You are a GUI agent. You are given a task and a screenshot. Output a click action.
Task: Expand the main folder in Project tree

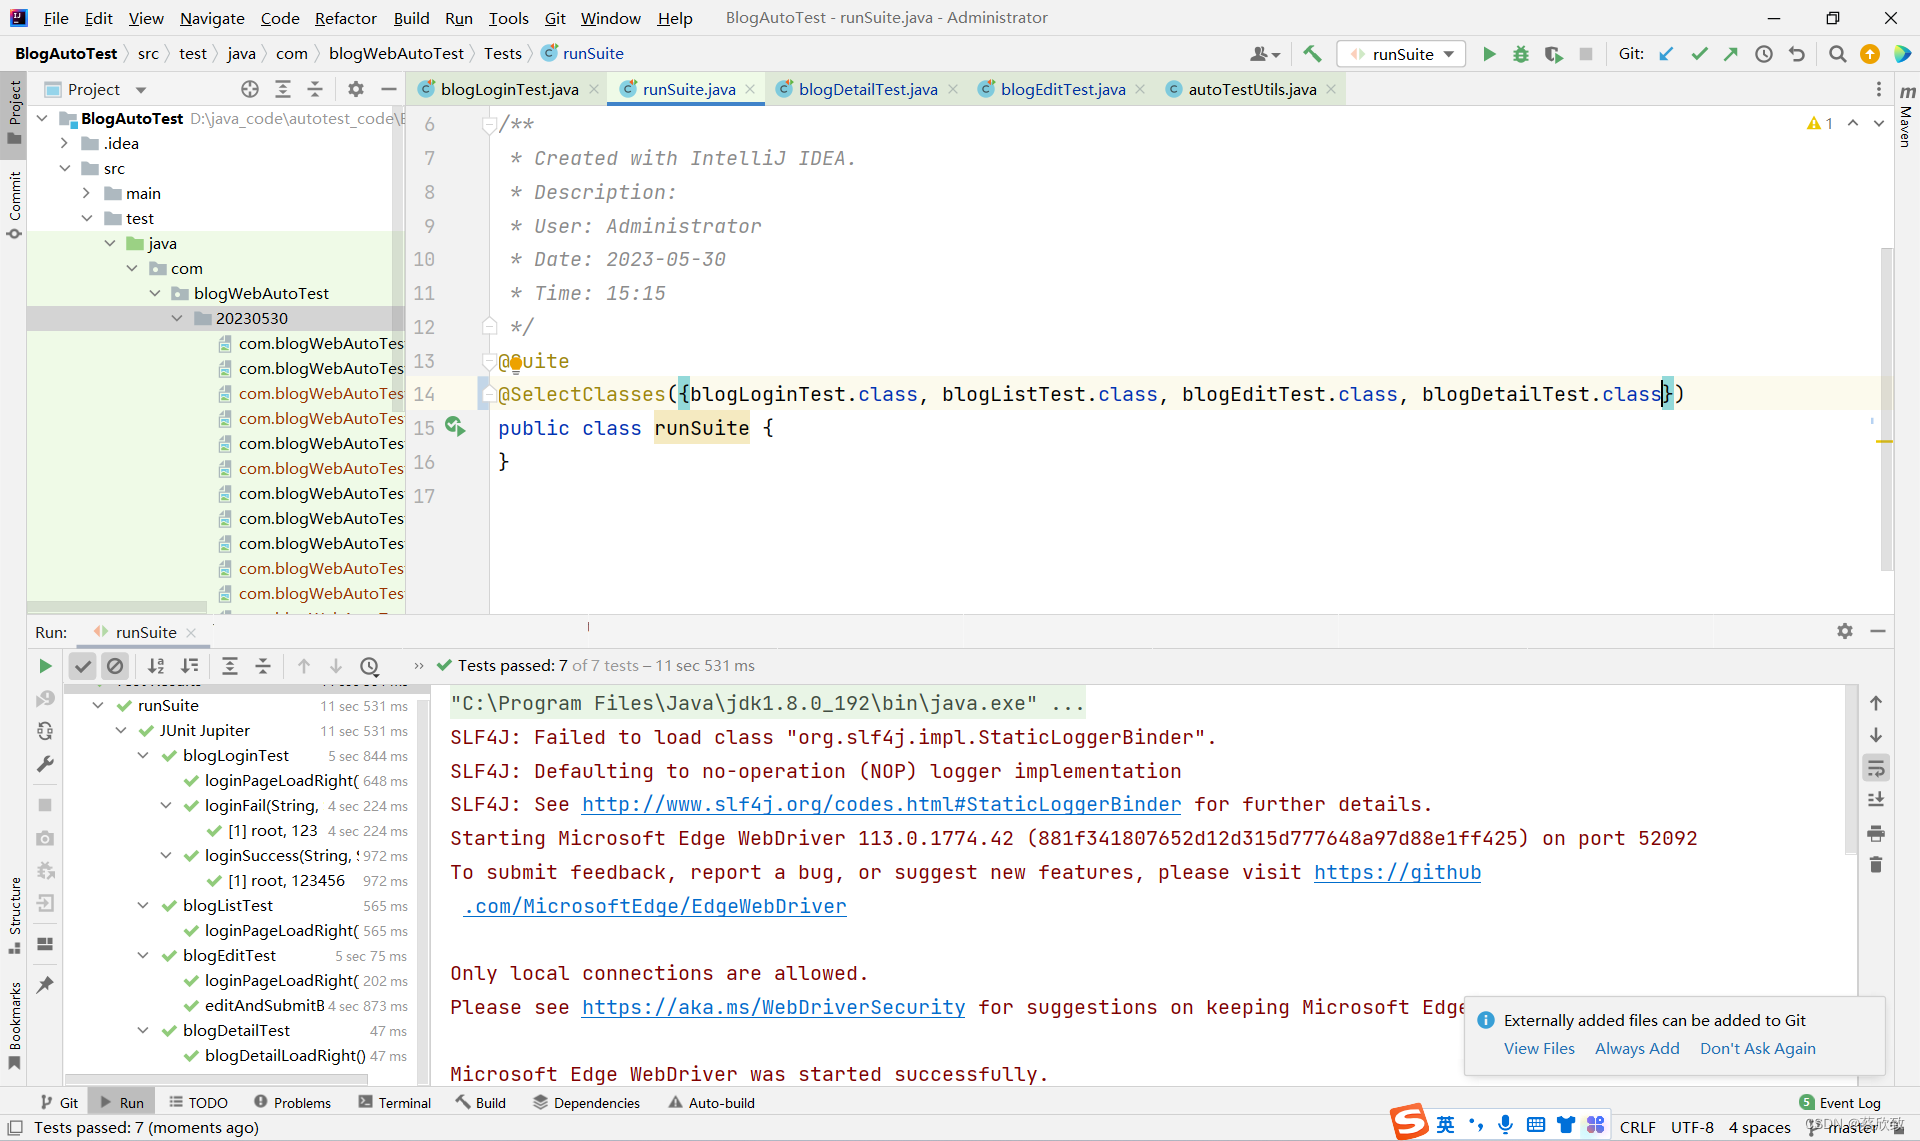click(x=87, y=193)
